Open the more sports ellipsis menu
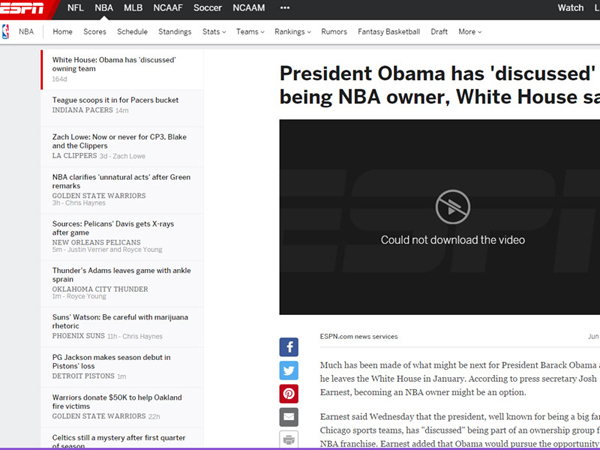 click(285, 8)
